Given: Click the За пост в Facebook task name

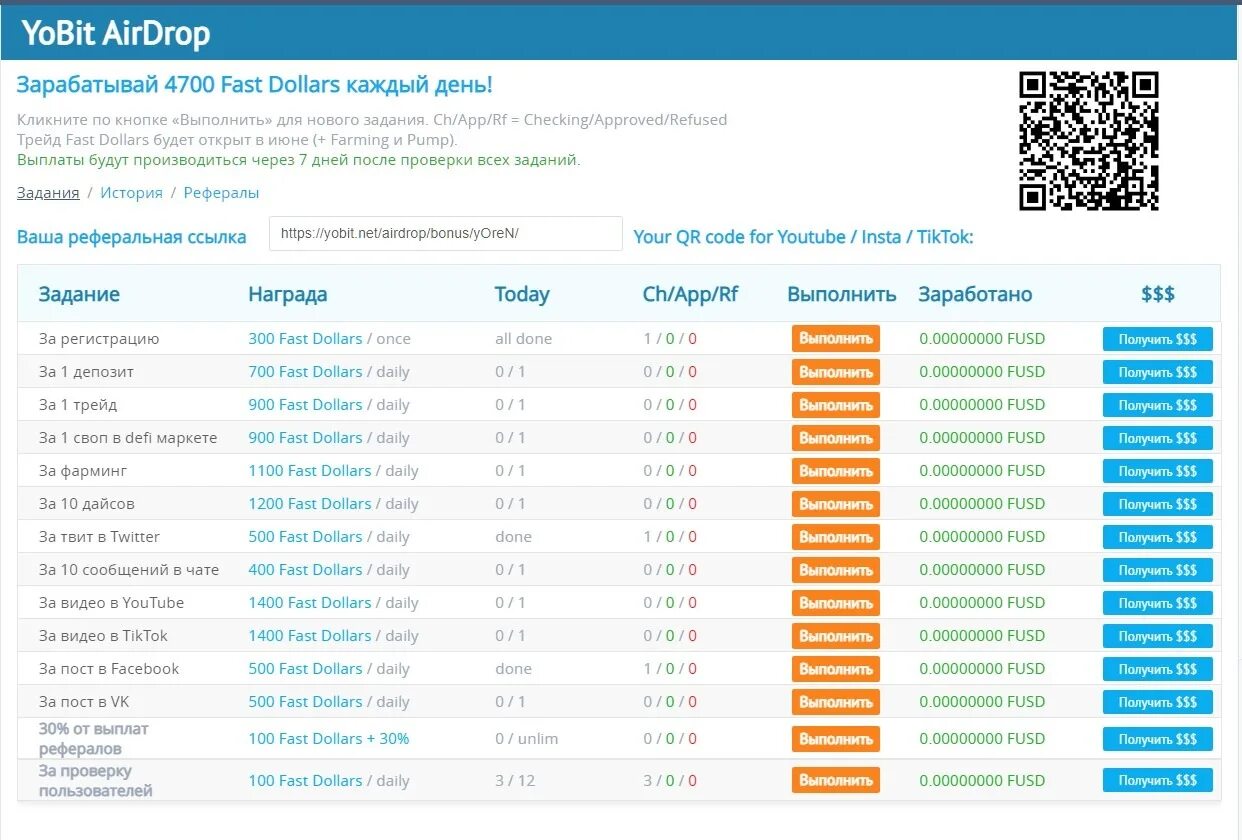Looking at the screenshot, I should point(109,668).
